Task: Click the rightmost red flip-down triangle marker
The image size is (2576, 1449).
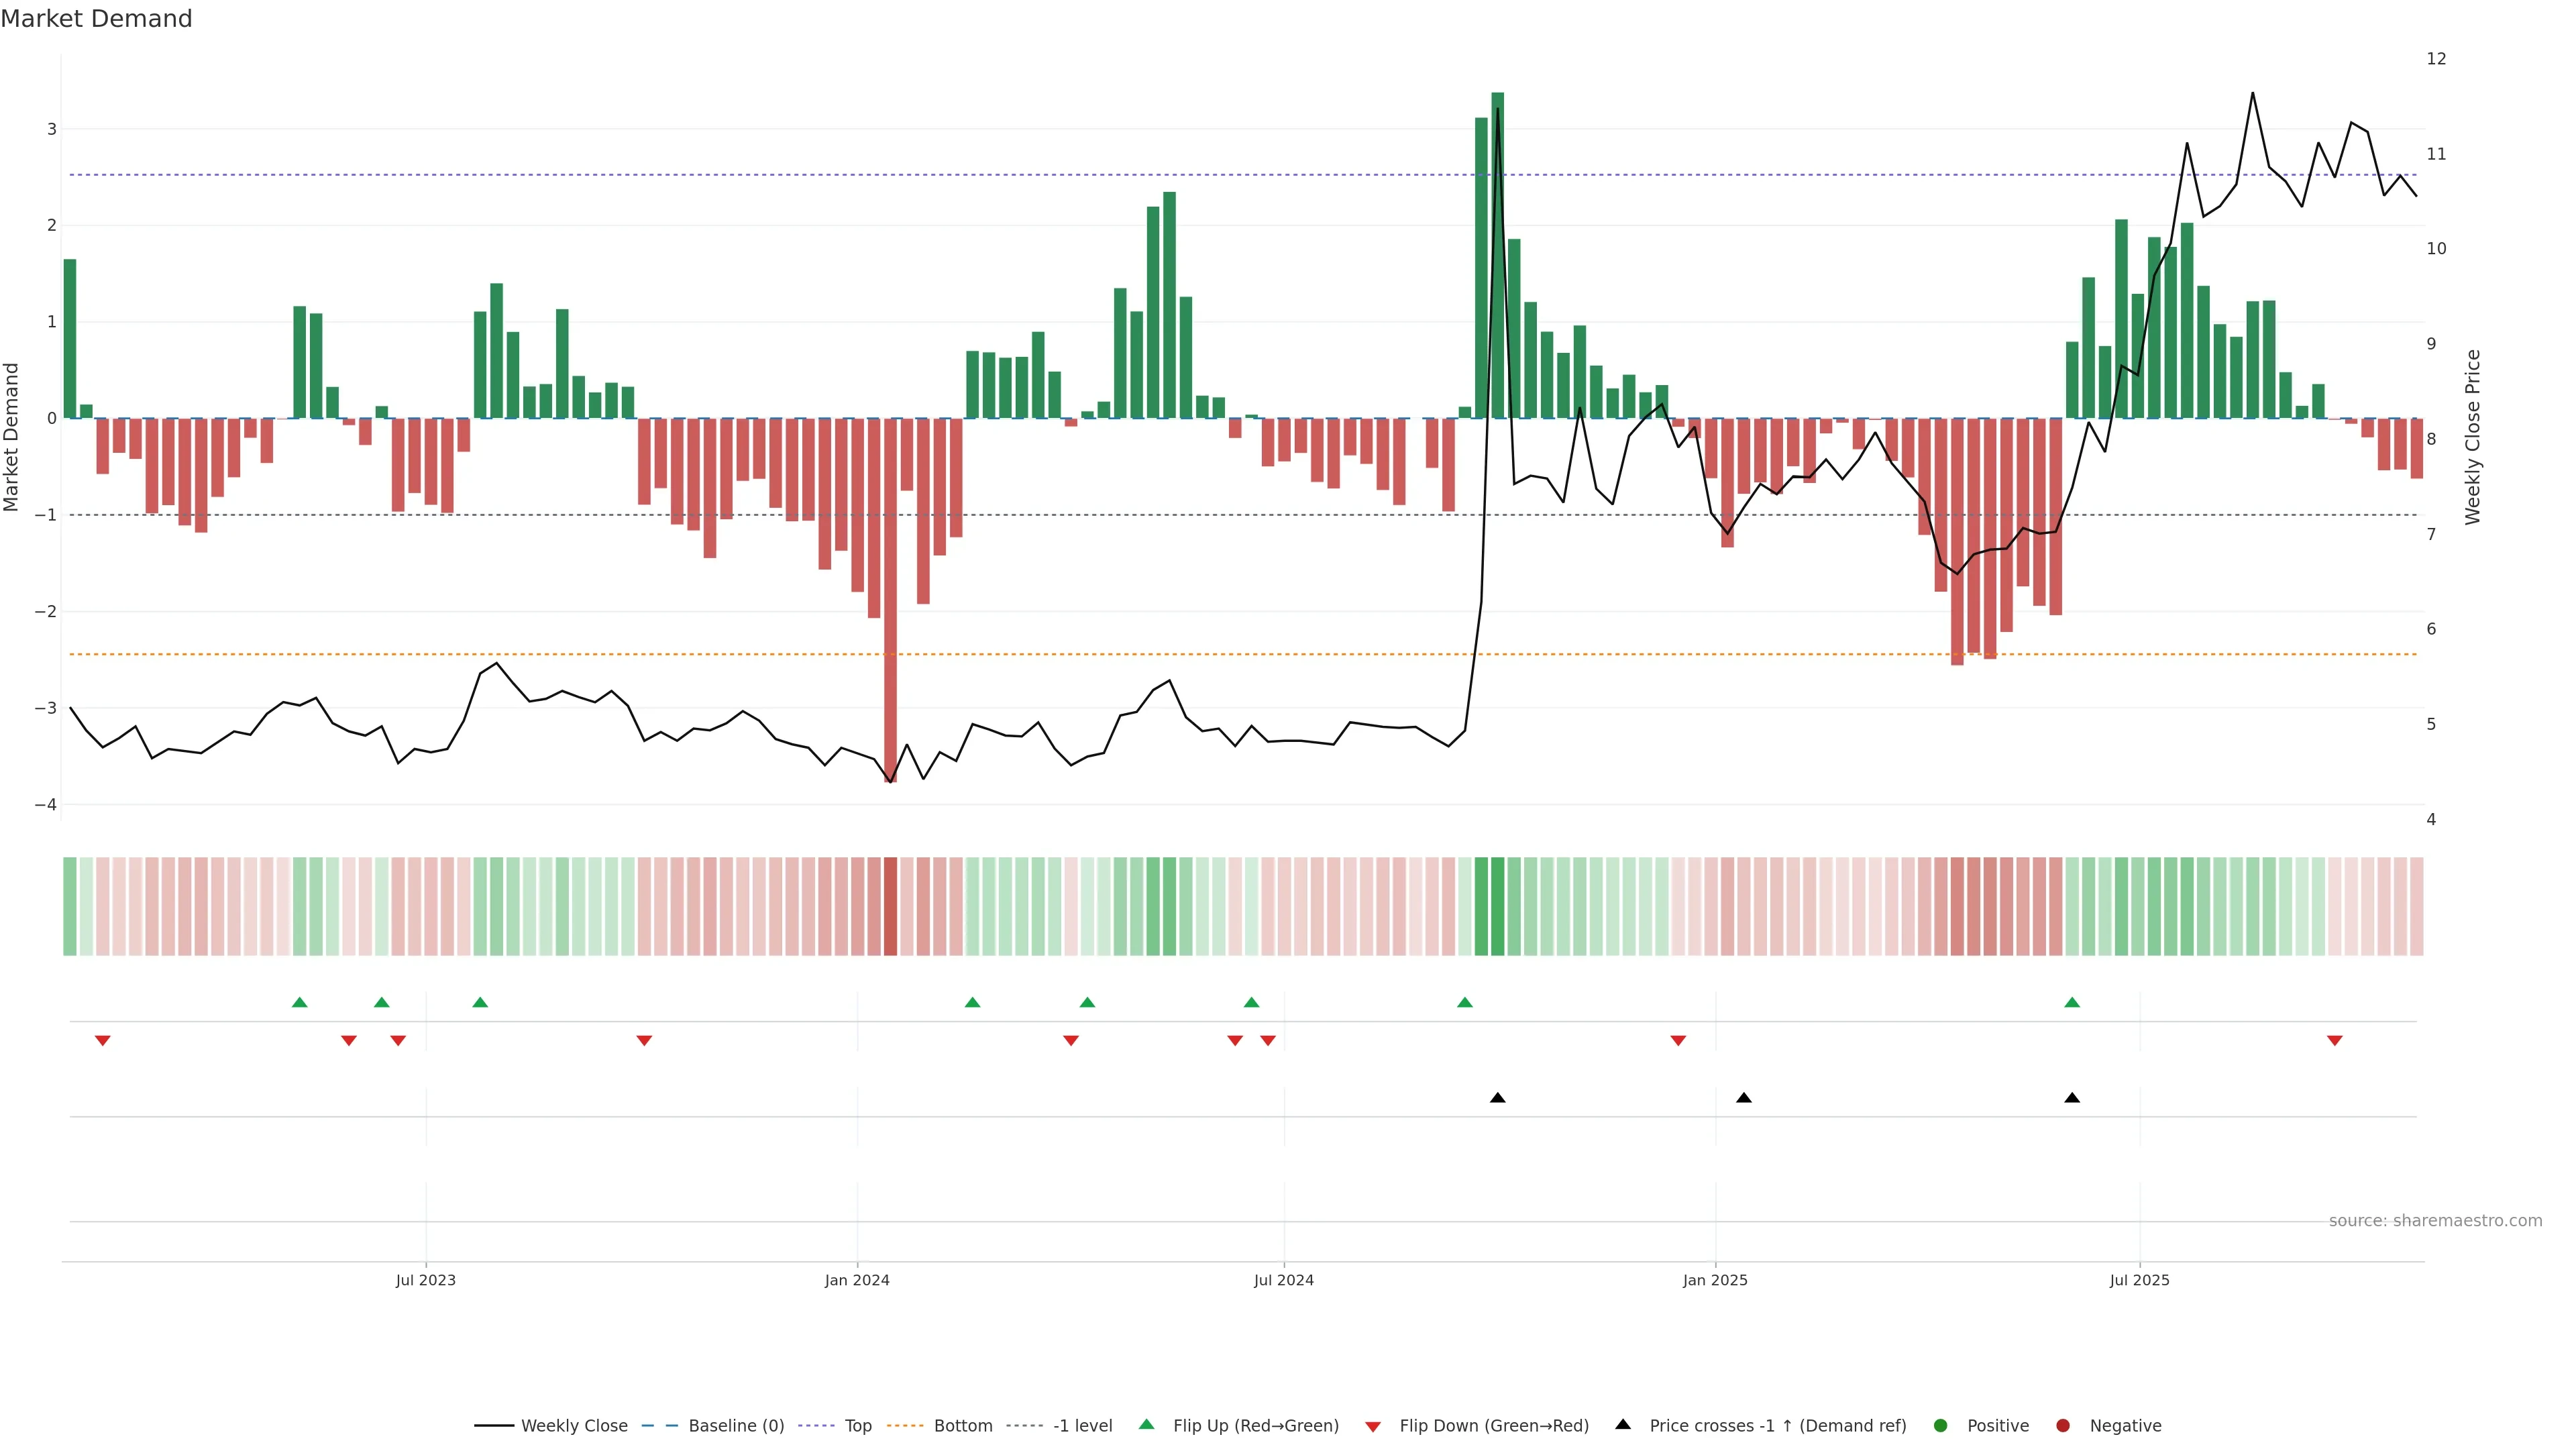Action: [x=2334, y=1041]
